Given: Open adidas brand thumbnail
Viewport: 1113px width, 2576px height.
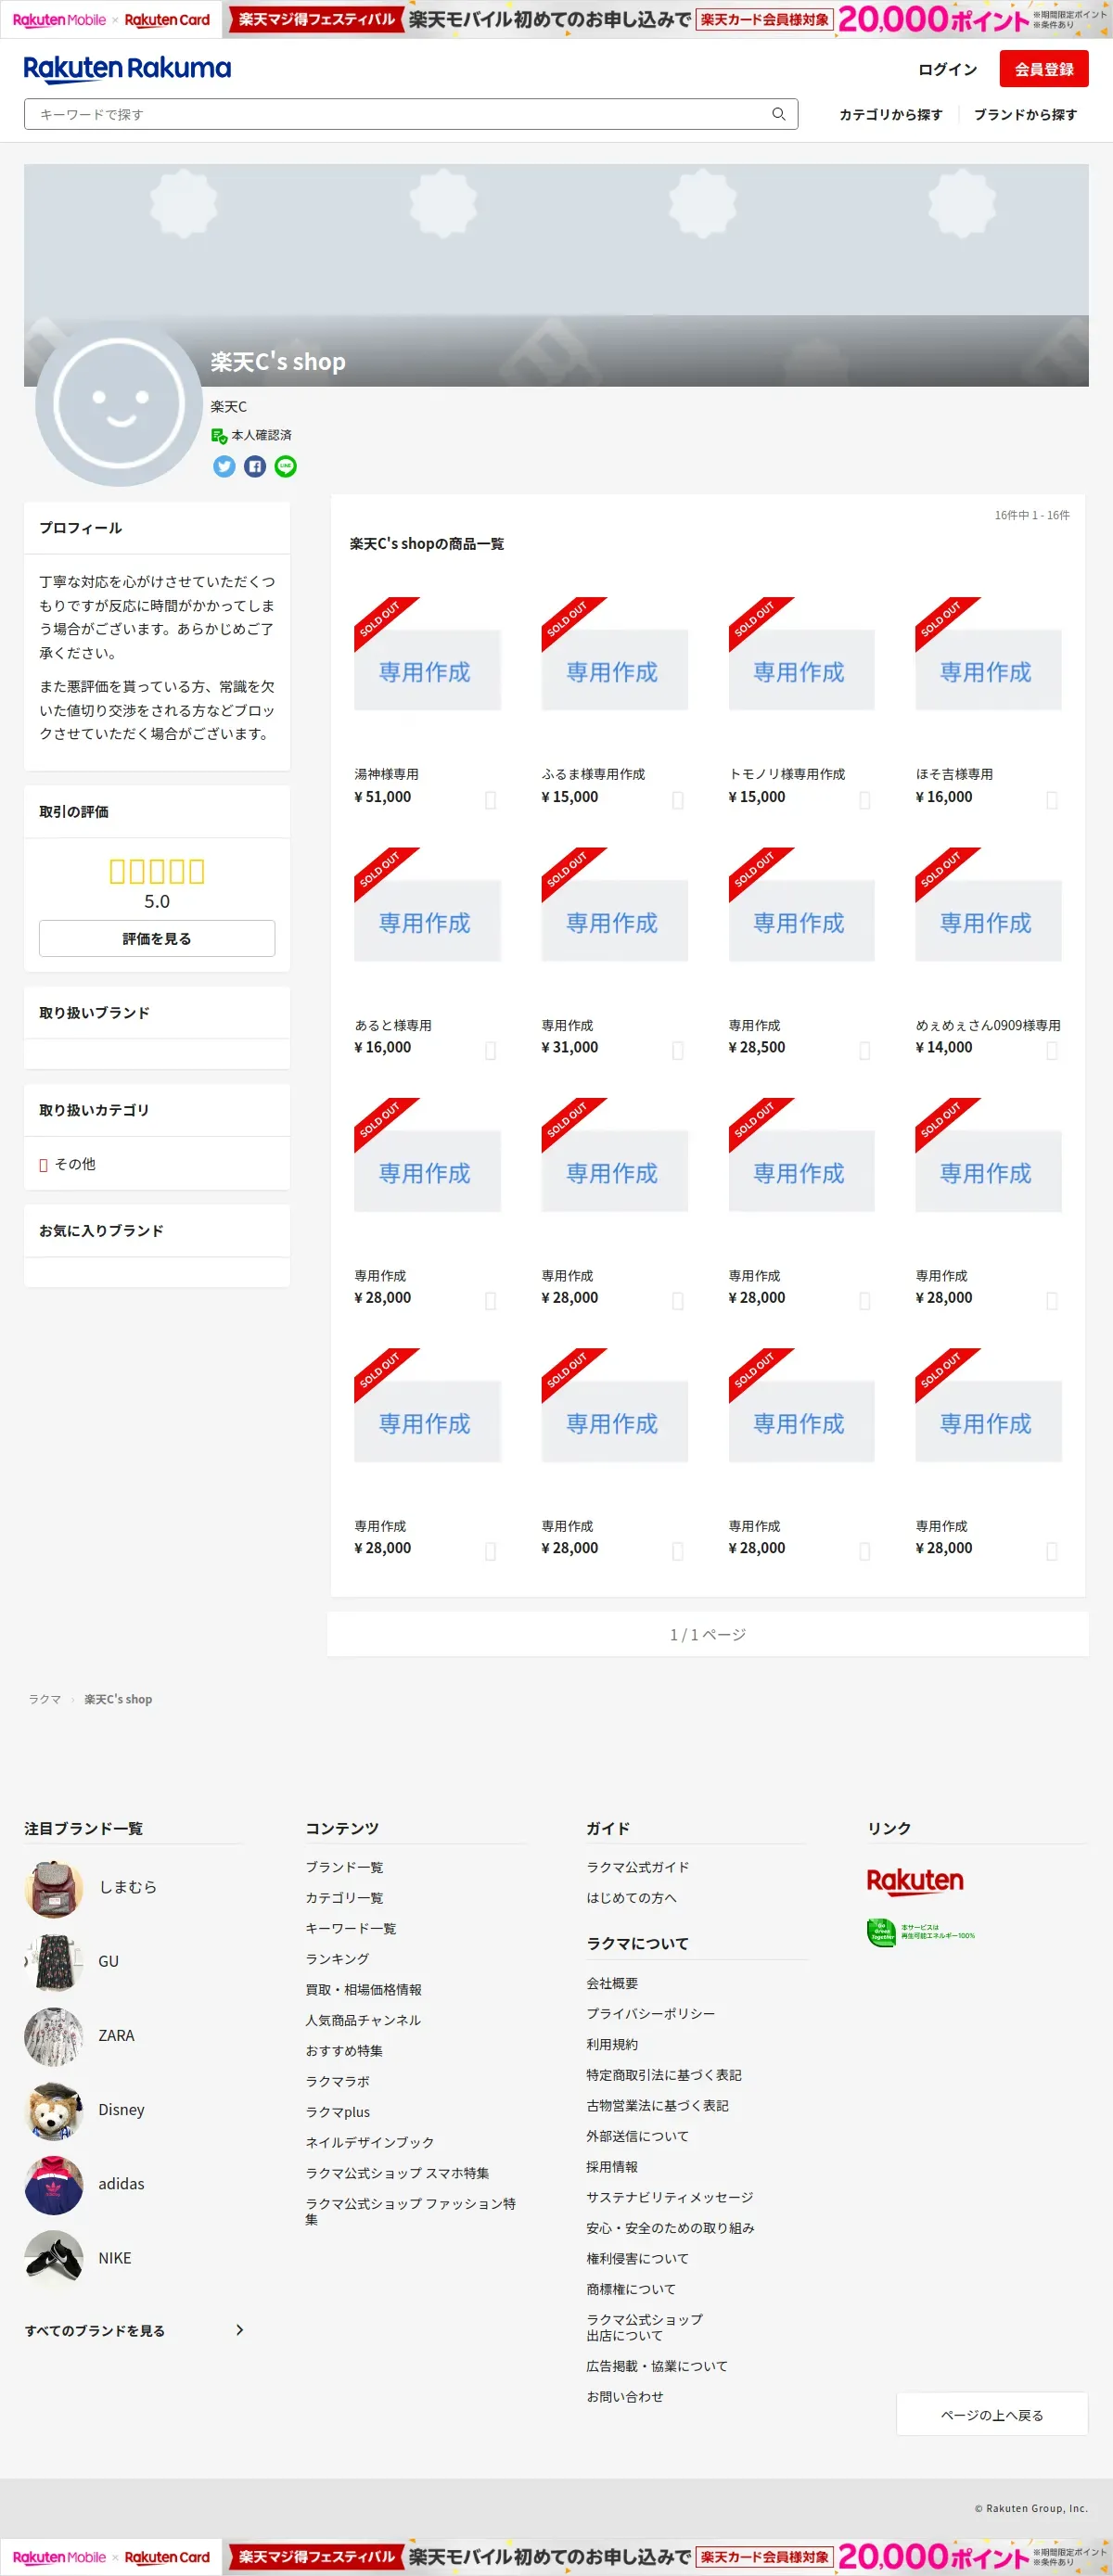Looking at the screenshot, I should coord(53,2184).
